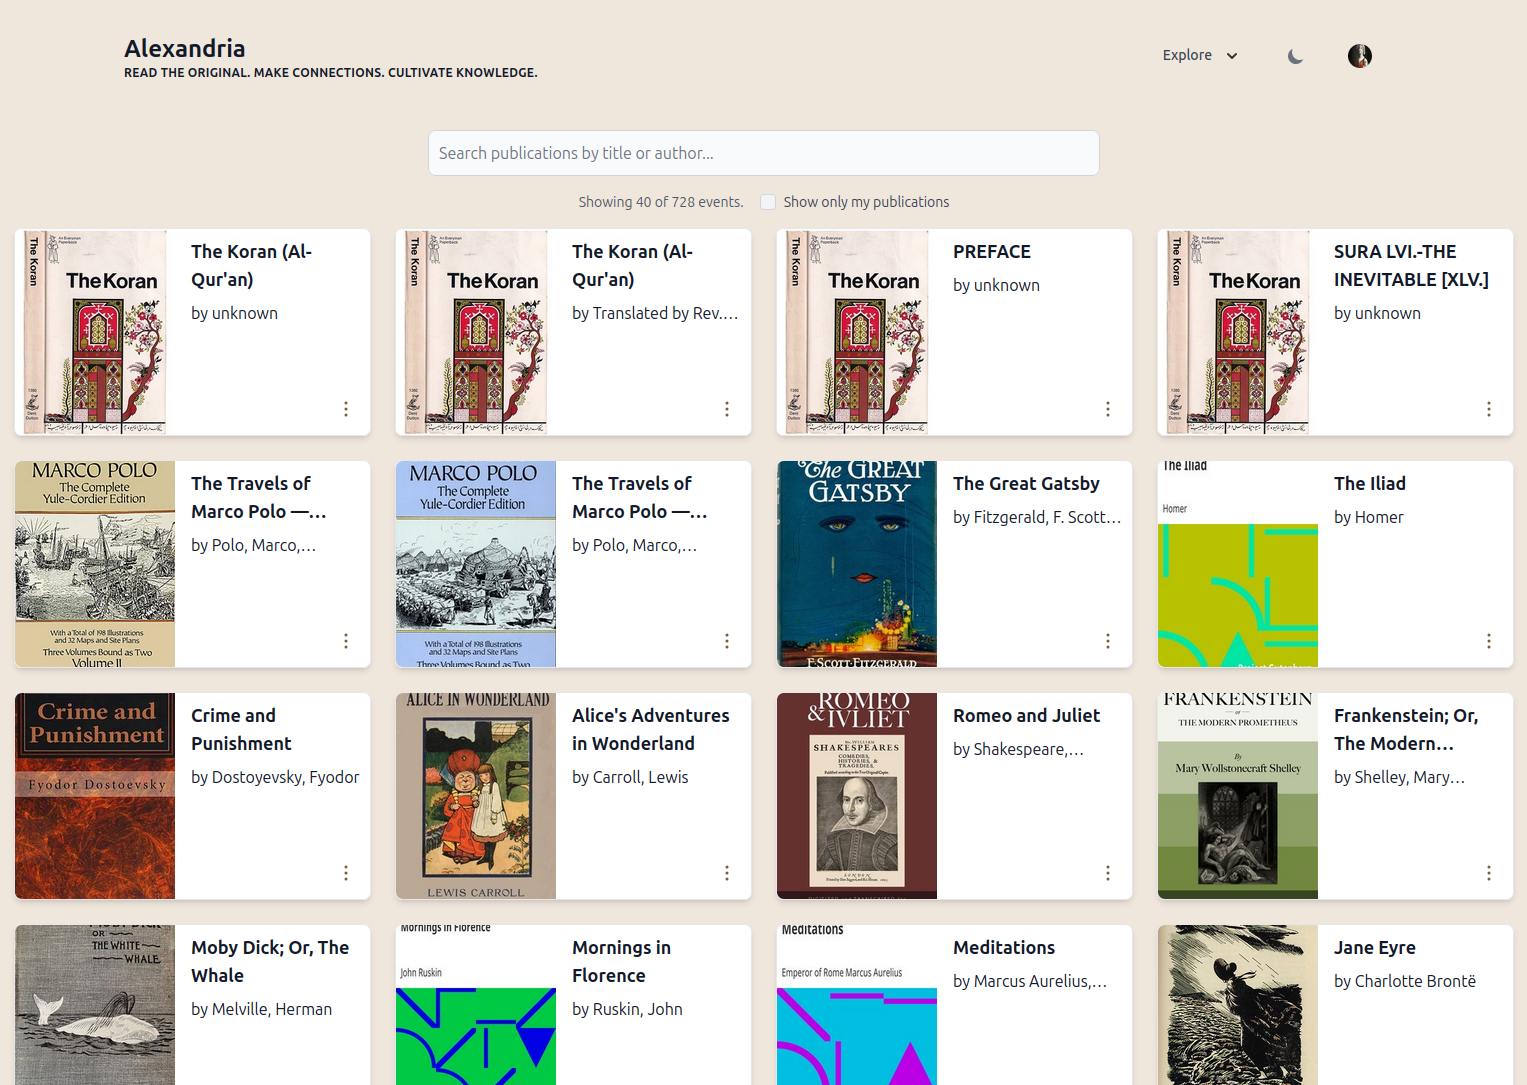Viewport: 1527px width, 1085px height.
Task: Open options menu on SURA LVI card
Action: click(1488, 409)
